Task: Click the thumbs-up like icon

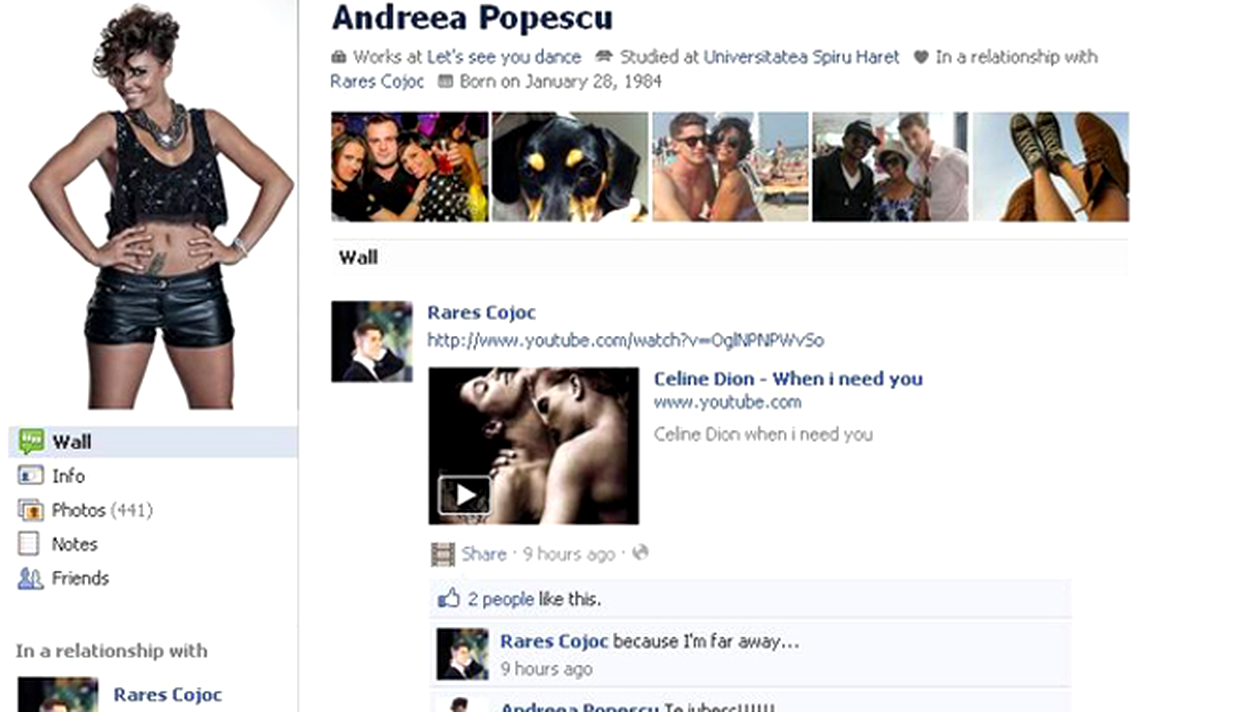Action: (449, 599)
